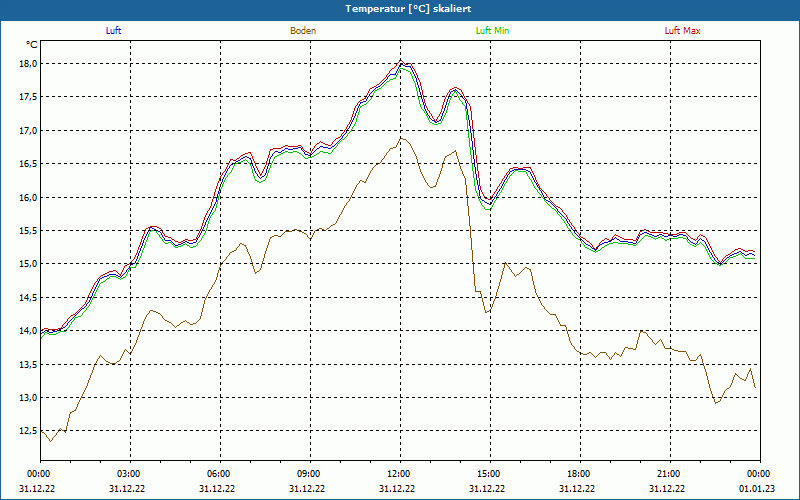Select the green 'Luft Min' legend label
The height and width of the screenshot is (500, 800).
492,31
